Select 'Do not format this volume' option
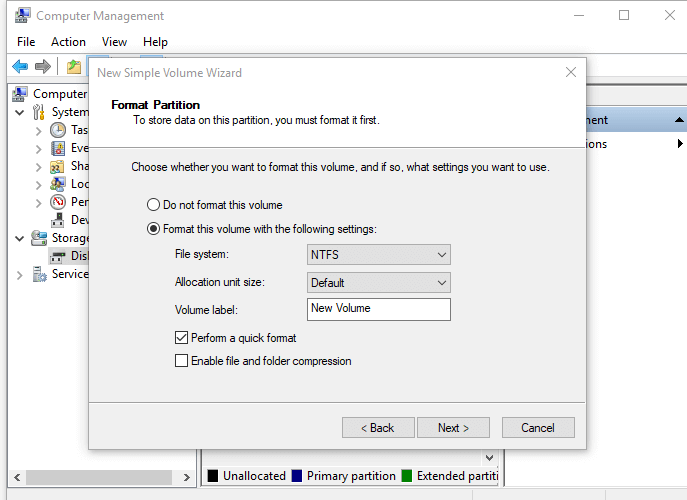The height and width of the screenshot is (500, 687). (x=154, y=205)
